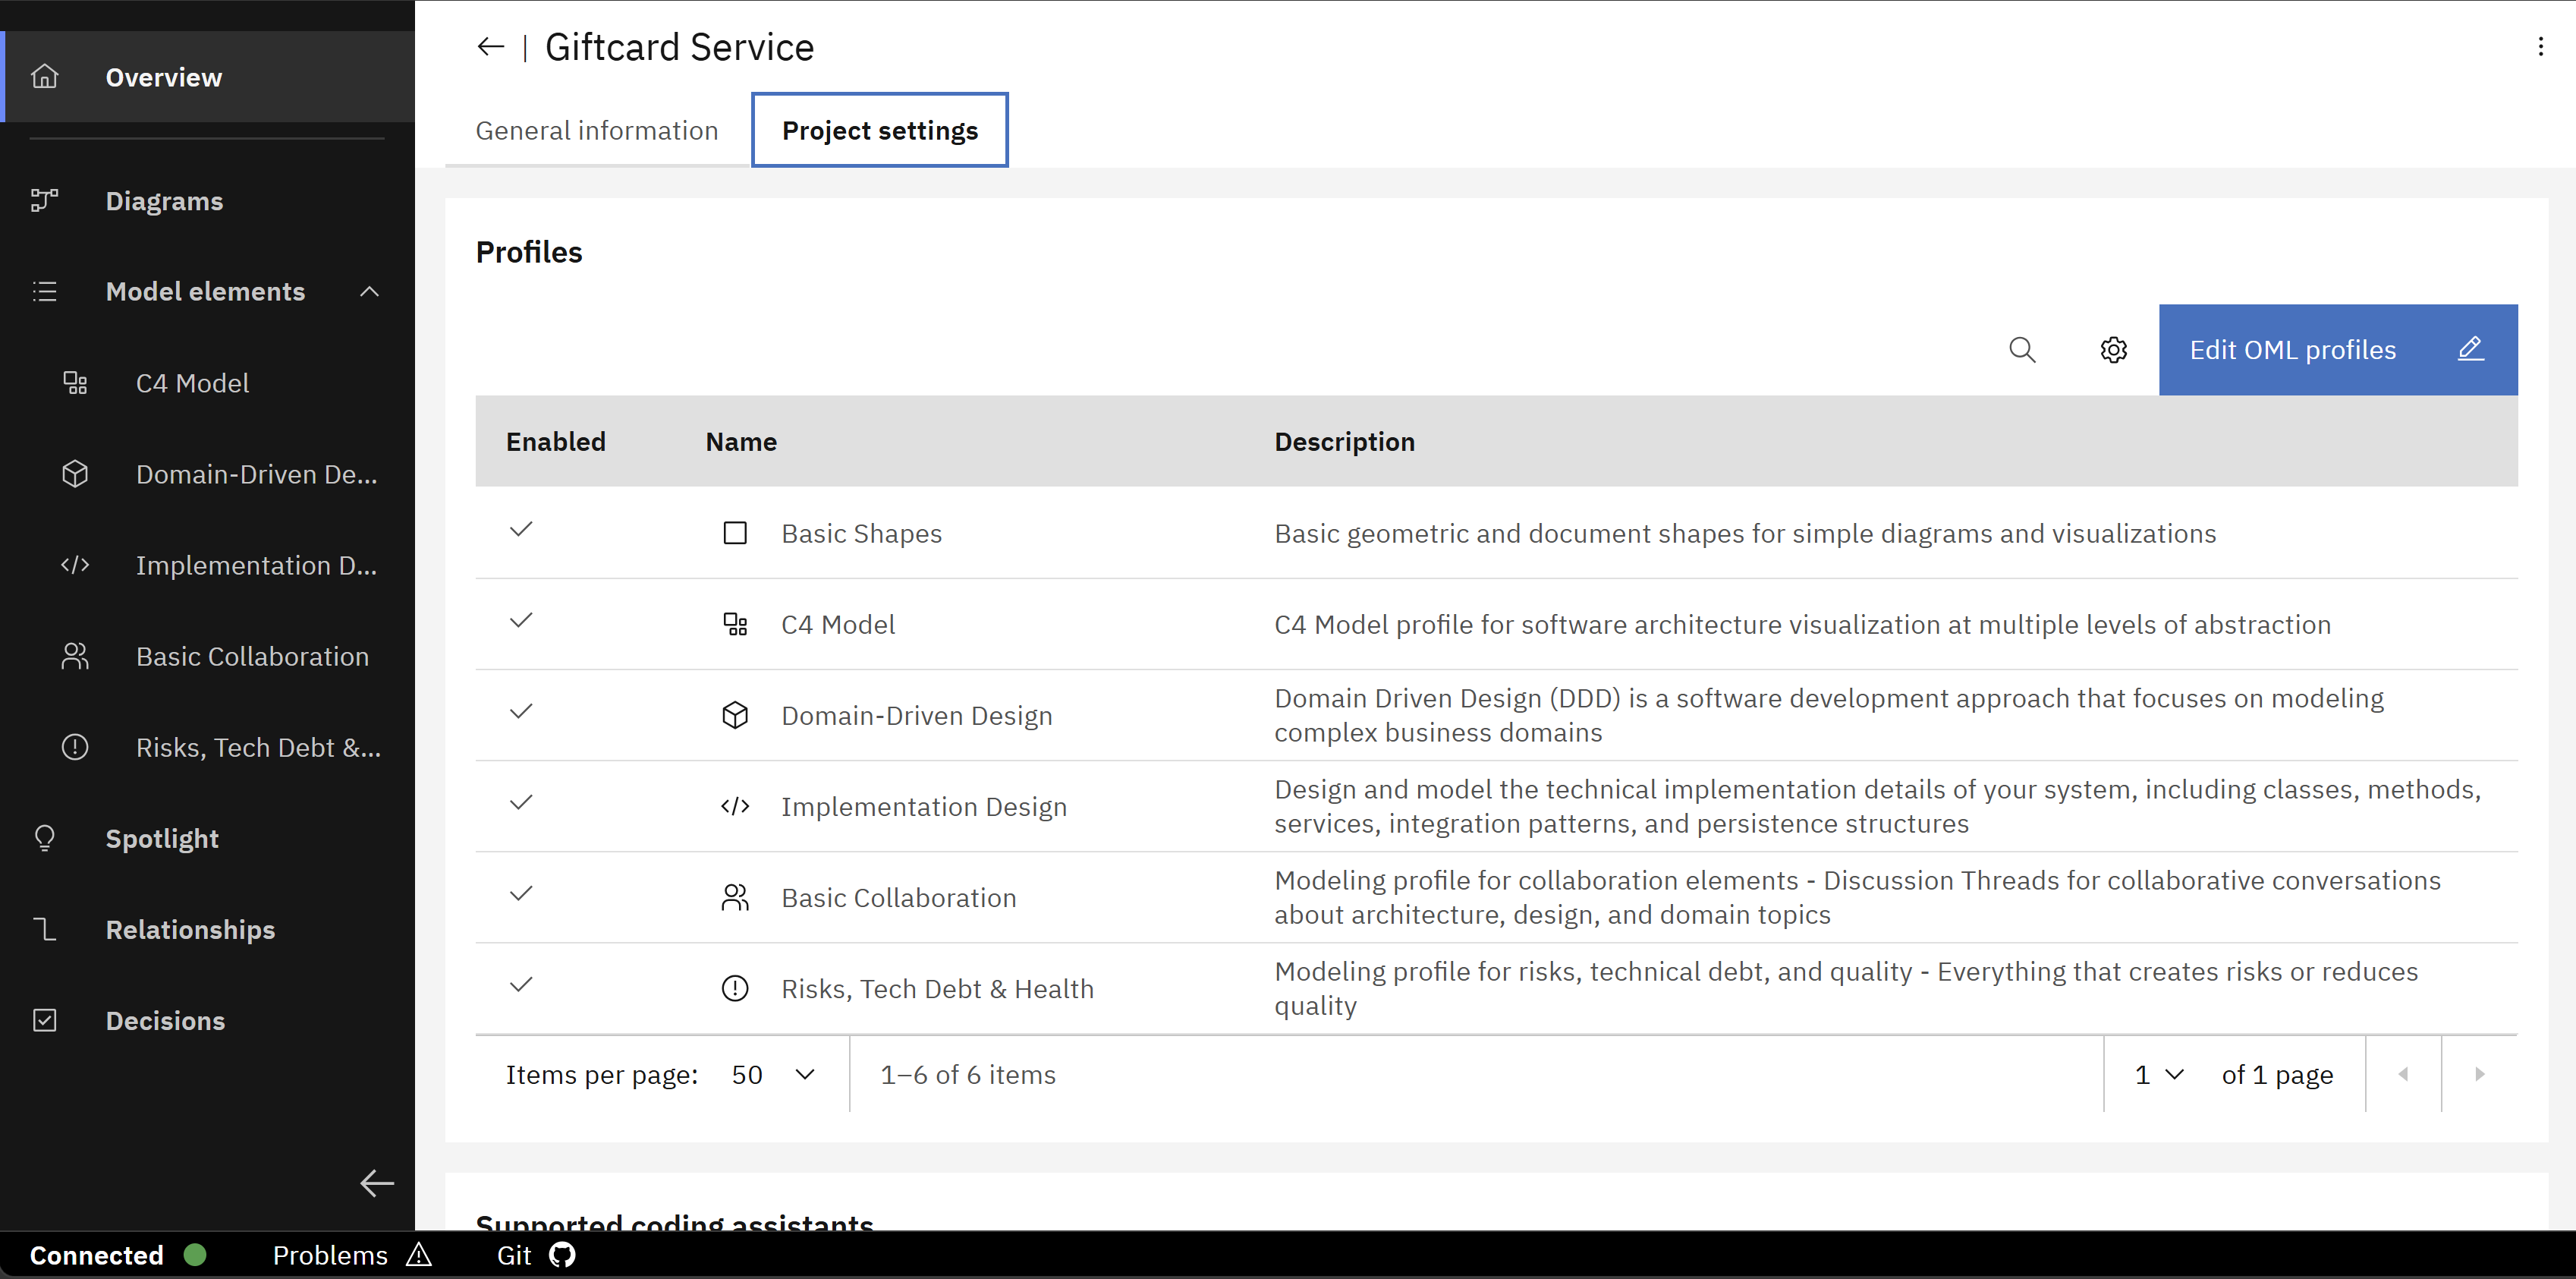This screenshot has height=1279, width=2576.
Task: Click the Relationships sidebar icon
Action: [x=45, y=929]
